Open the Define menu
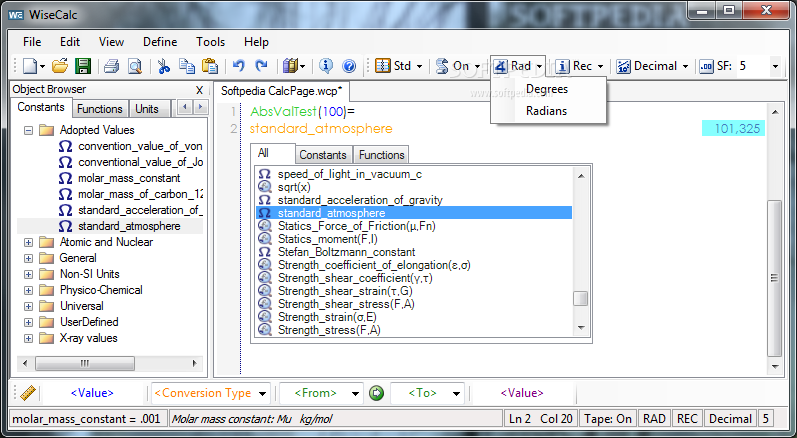Viewport: 797px width, 438px height. [x=160, y=42]
